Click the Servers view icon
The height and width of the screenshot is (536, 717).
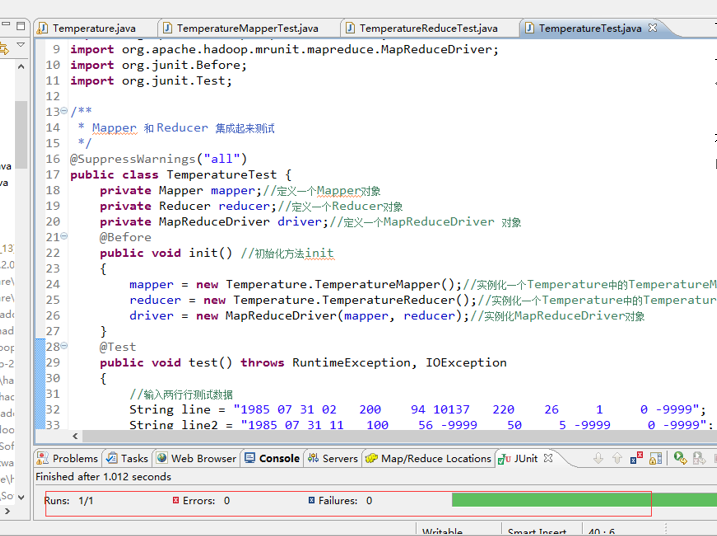click(x=313, y=458)
